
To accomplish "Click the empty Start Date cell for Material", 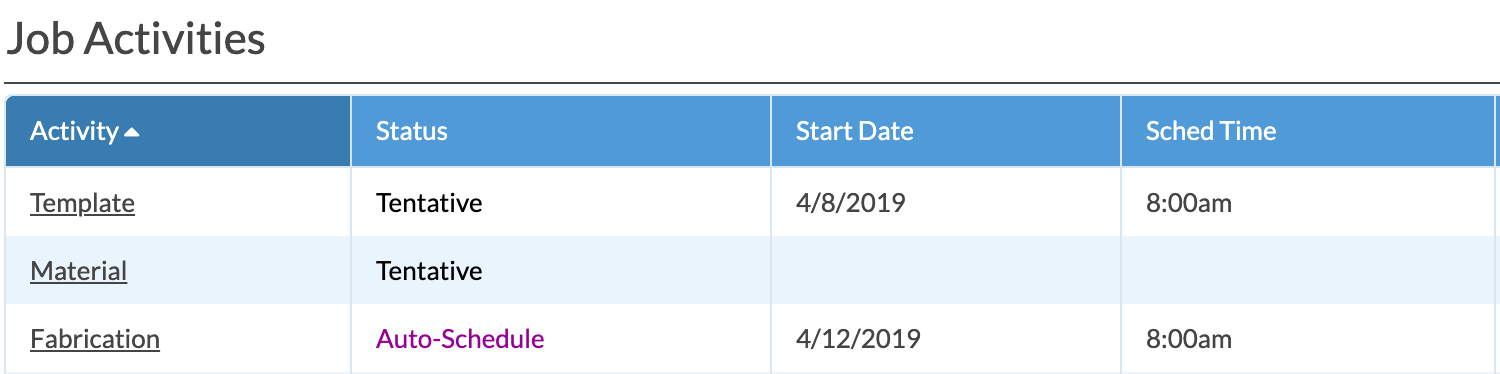I will click(x=946, y=270).
